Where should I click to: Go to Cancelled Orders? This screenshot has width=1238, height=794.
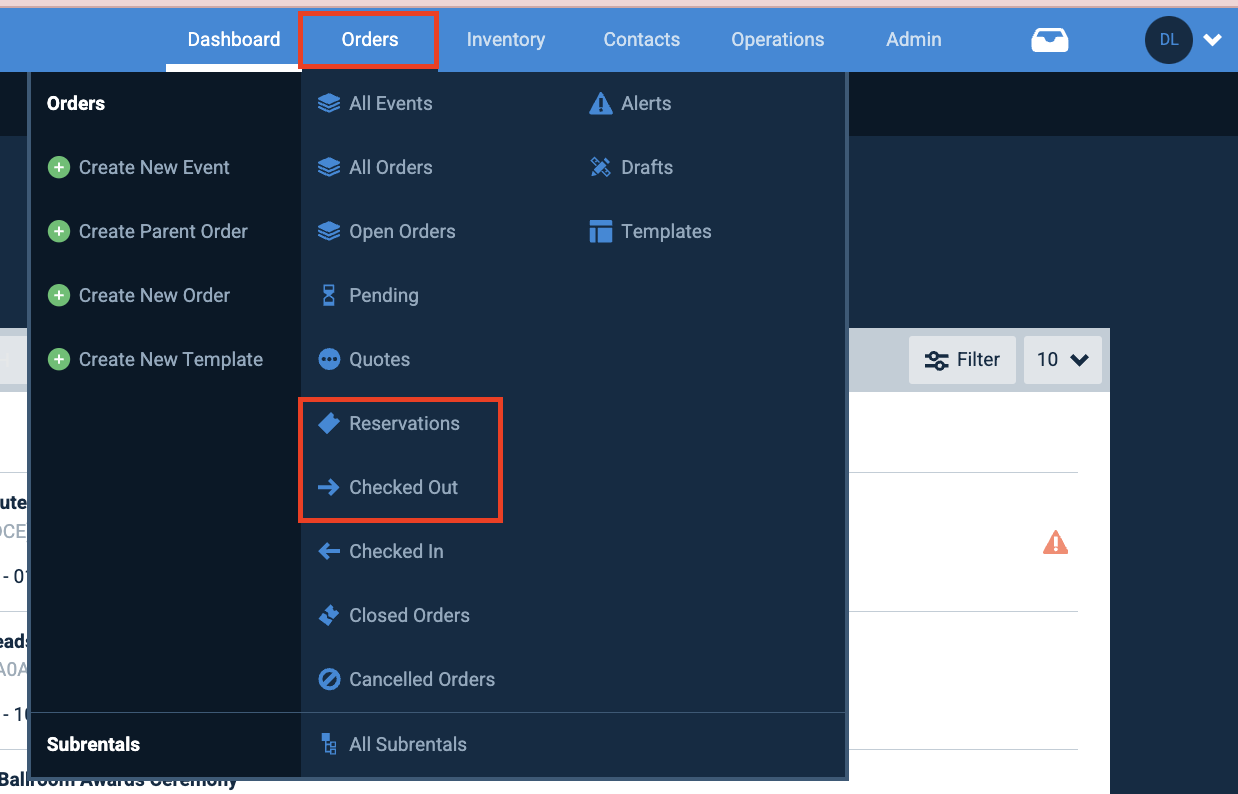pos(422,679)
